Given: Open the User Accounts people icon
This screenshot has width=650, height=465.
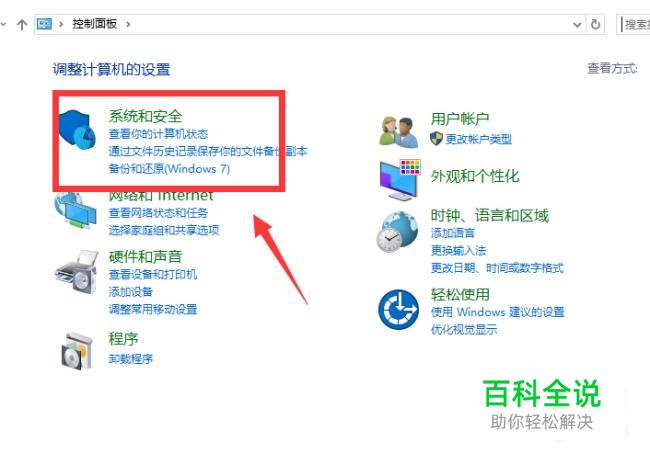Looking at the screenshot, I should point(399,132).
